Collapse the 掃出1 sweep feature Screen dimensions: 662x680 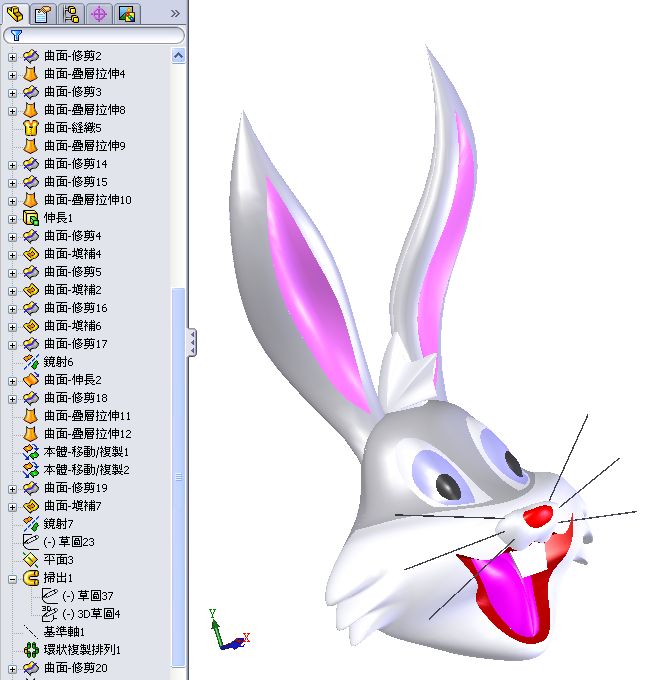click(x=12, y=579)
